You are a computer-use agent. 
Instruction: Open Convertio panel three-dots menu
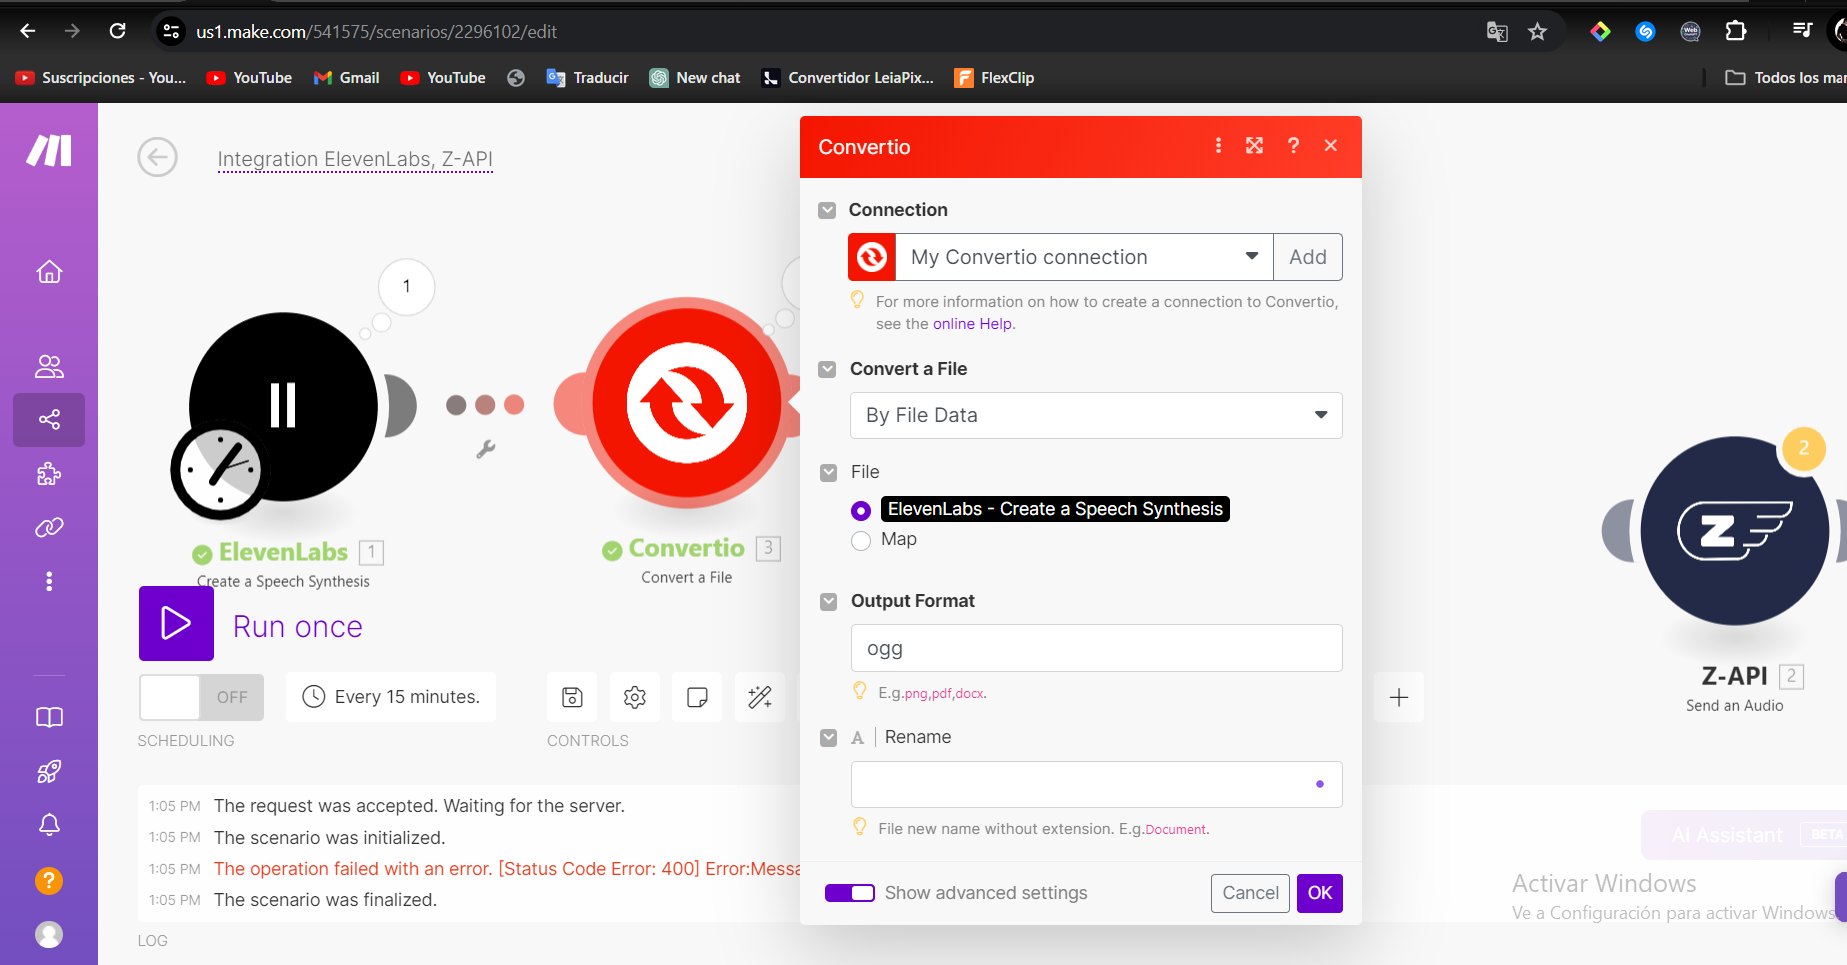tap(1218, 146)
